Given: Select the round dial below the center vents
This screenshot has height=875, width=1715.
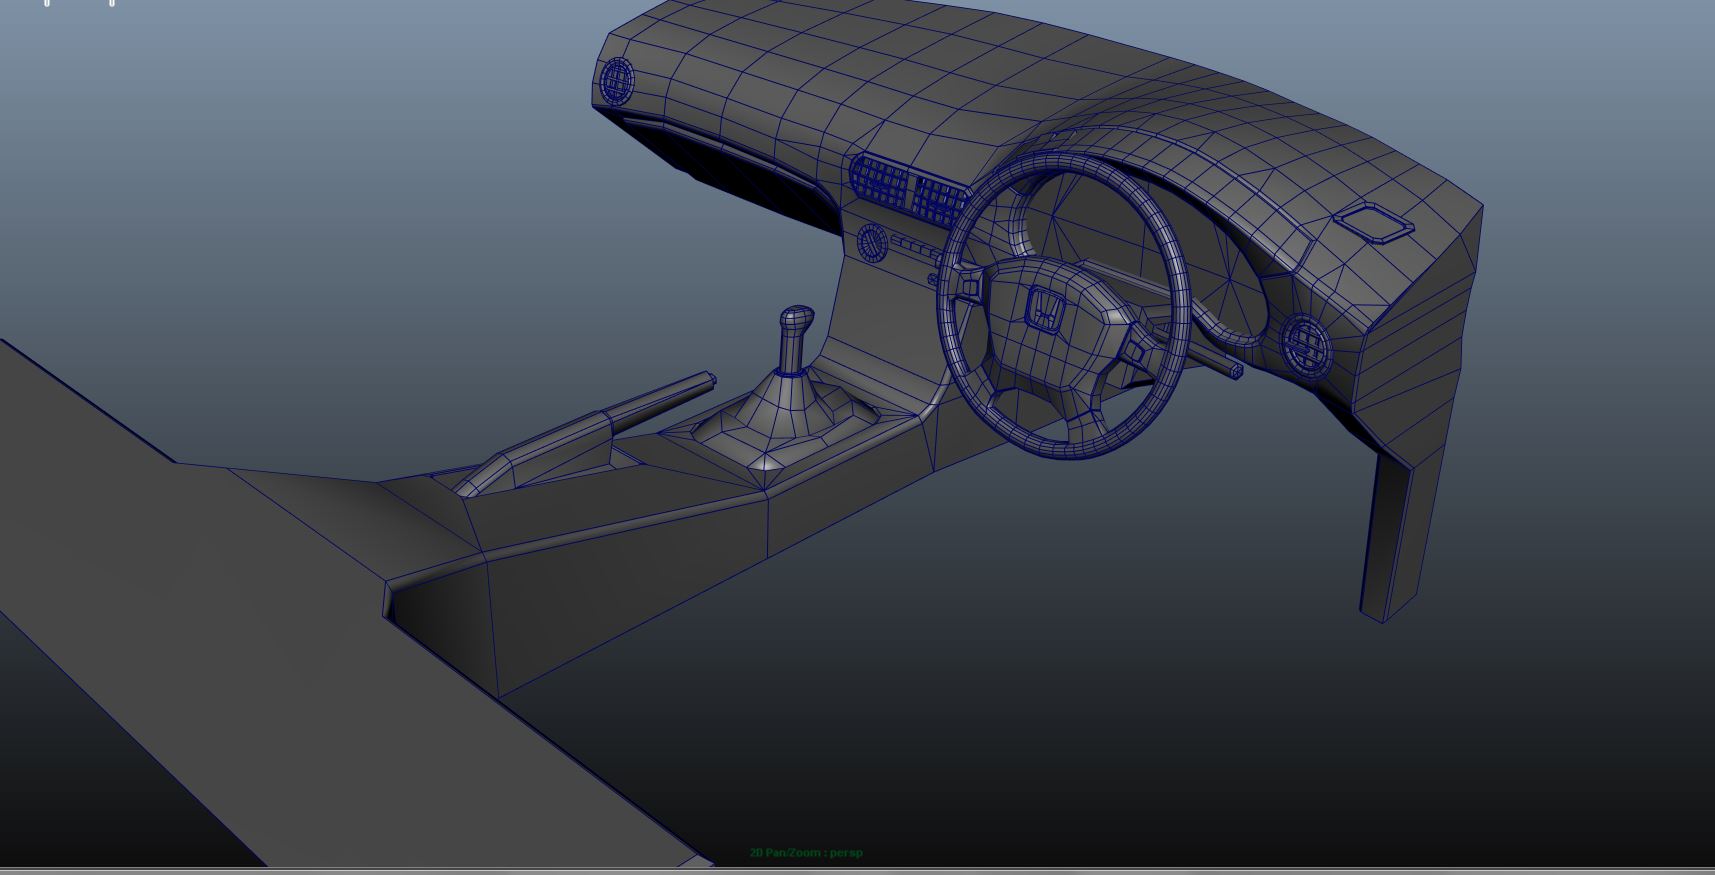Looking at the screenshot, I should click(872, 243).
